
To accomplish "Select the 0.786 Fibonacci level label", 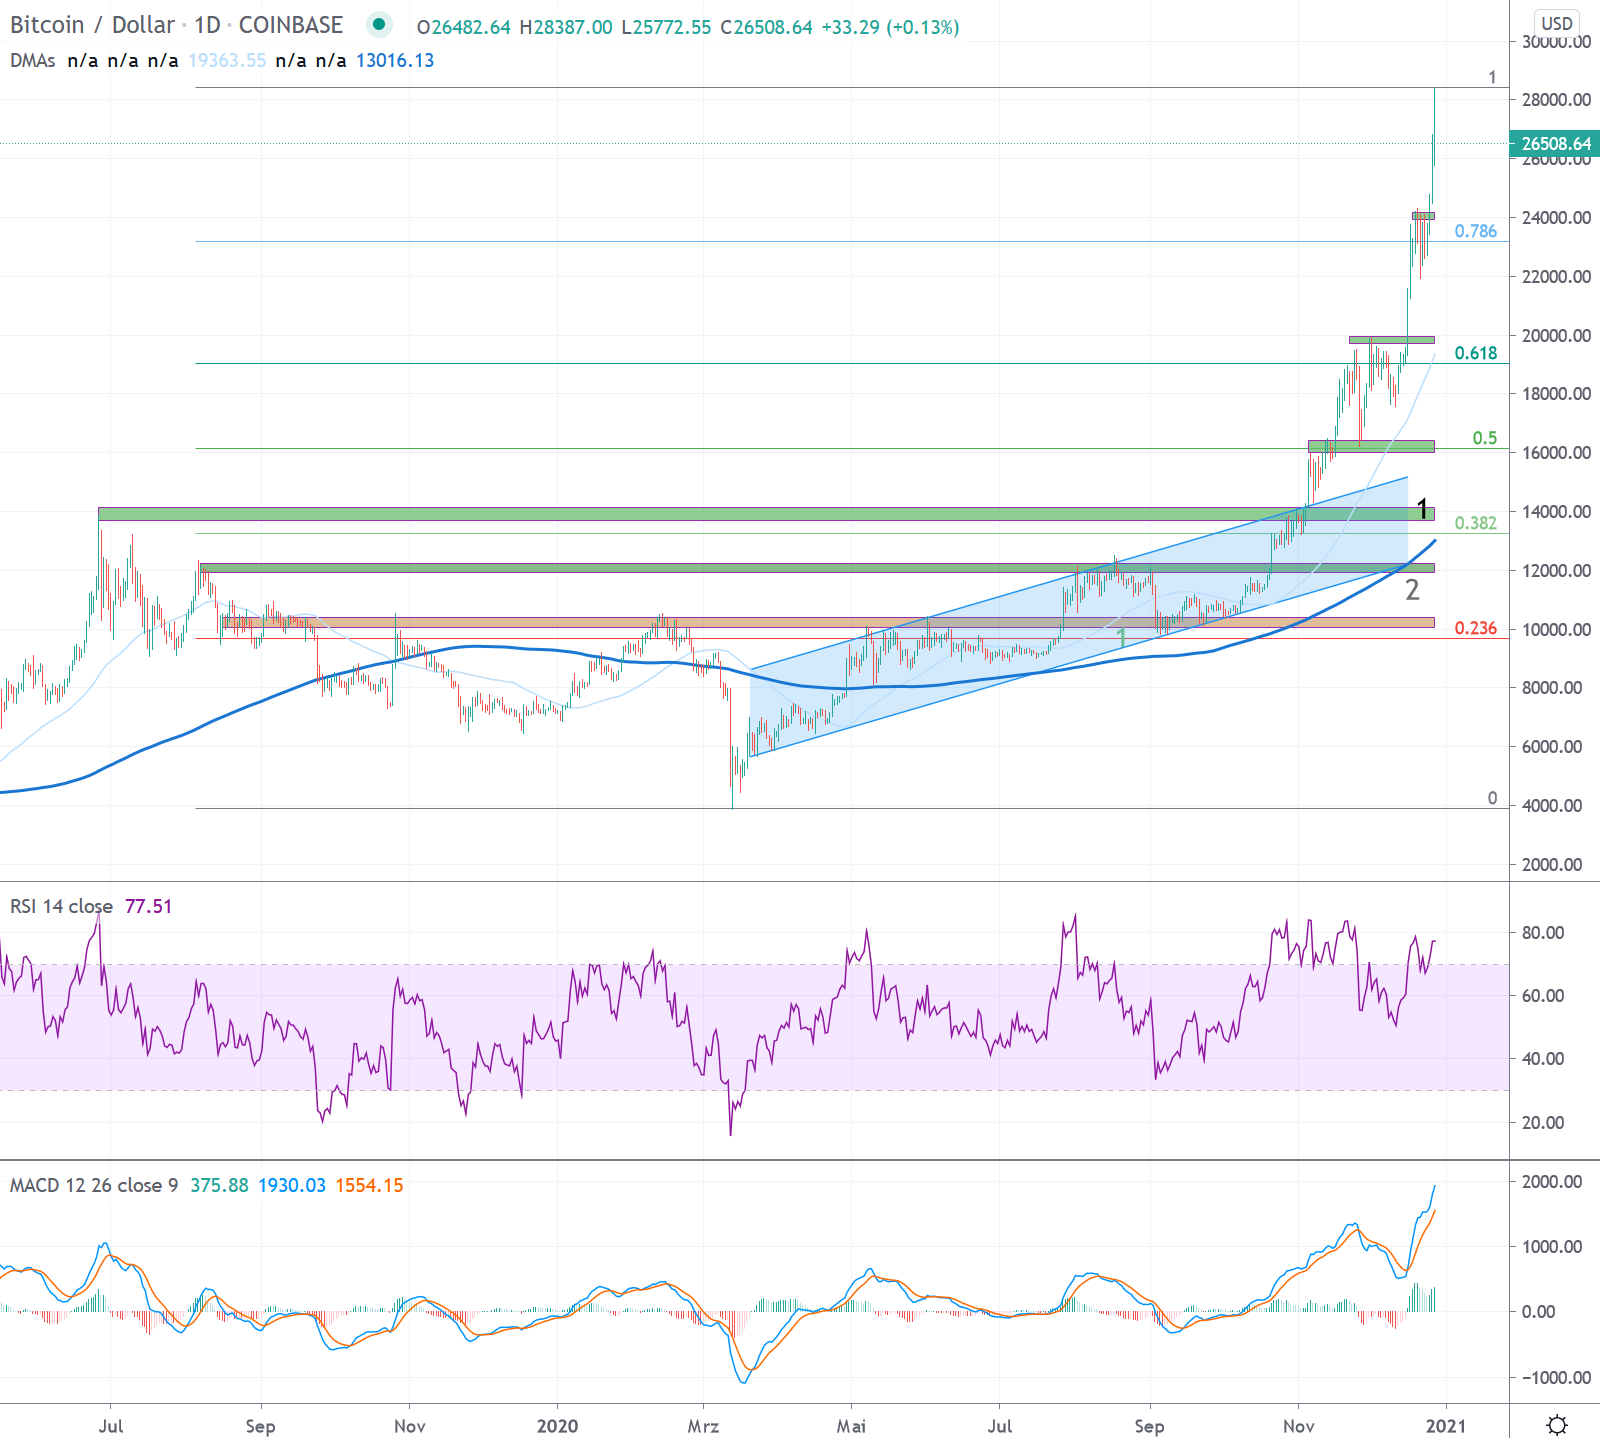I will [1475, 231].
